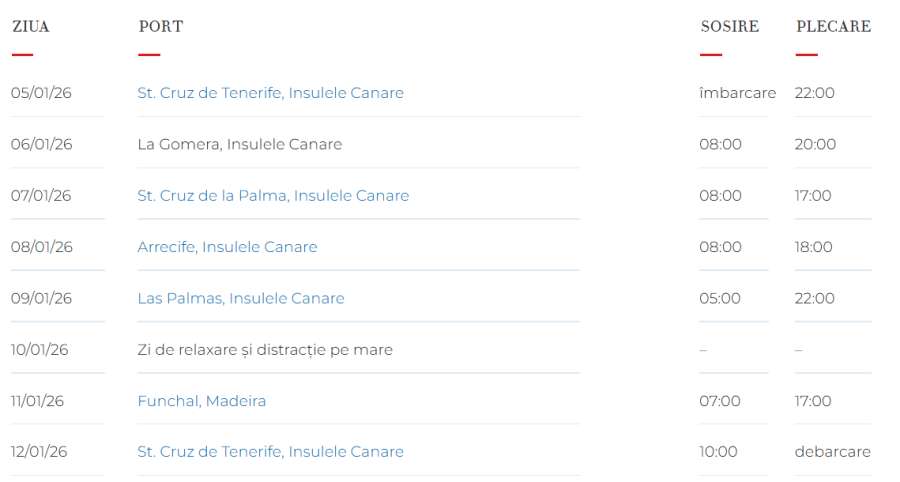This screenshot has height=482, width=900.
Task: Click the date 05/01/26
Action: 41,93
